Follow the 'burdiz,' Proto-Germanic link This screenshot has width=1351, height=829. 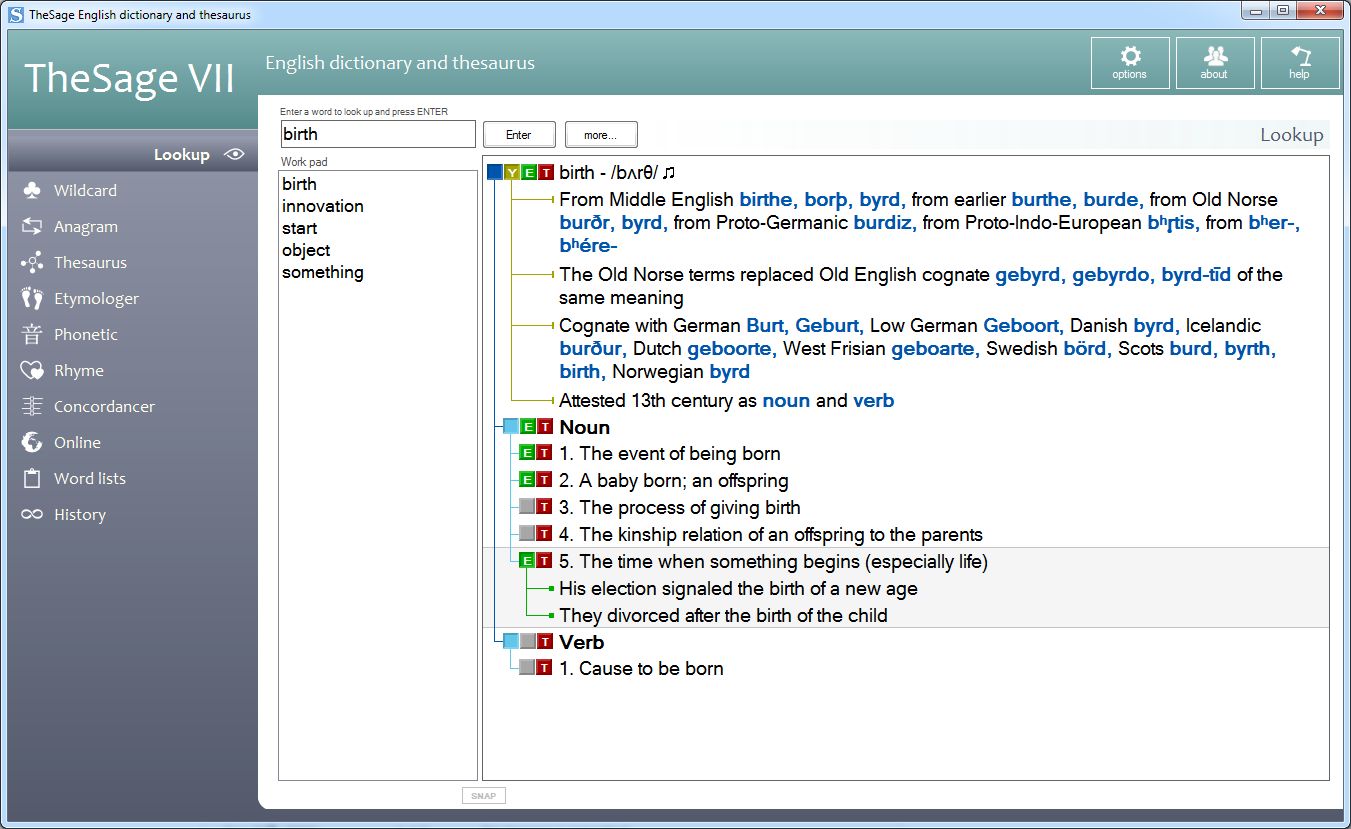click(885, 223)
